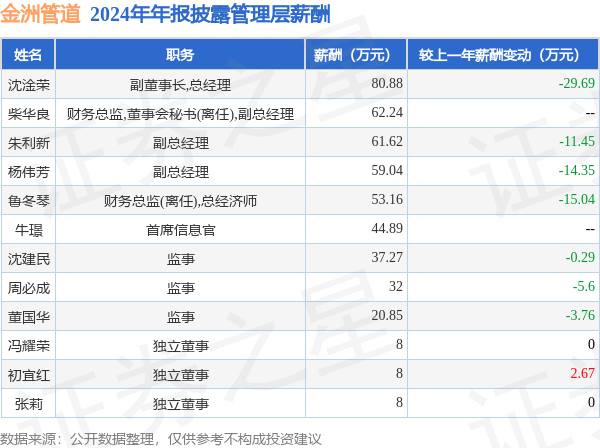
Task: Select 监事 in 董国华's row
Action: coord(180,317)
